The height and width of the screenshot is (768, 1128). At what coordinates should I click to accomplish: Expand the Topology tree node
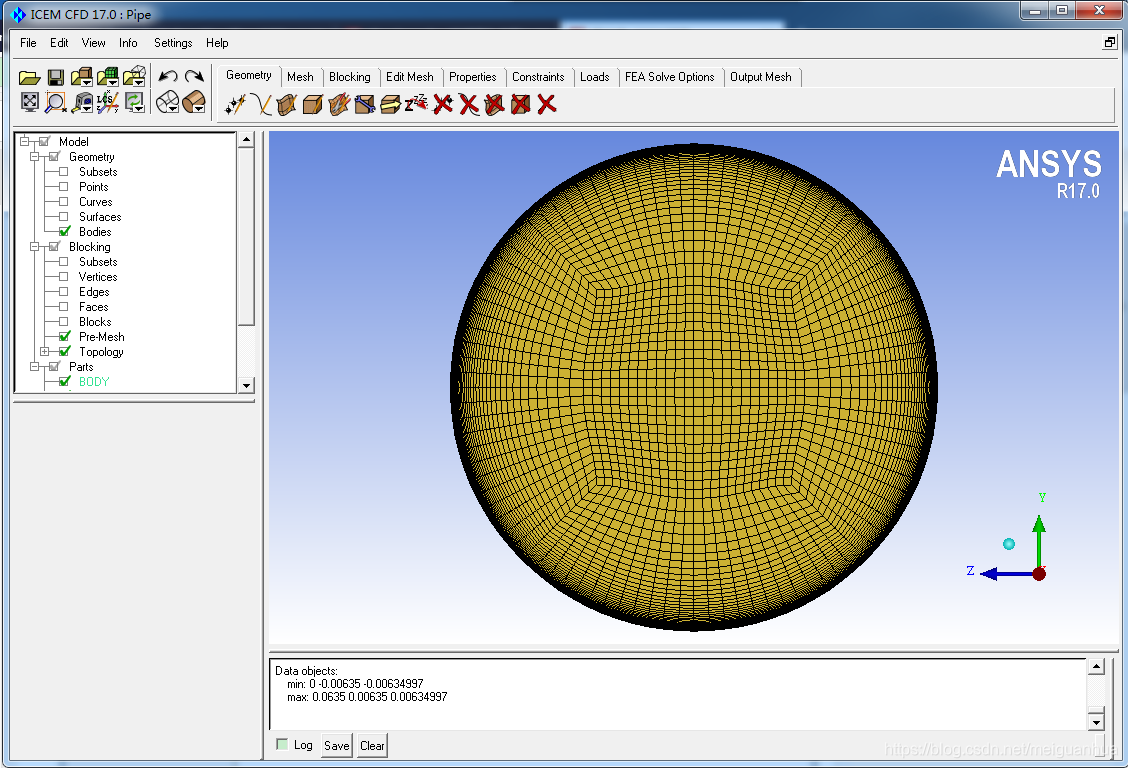click(45, 352)
